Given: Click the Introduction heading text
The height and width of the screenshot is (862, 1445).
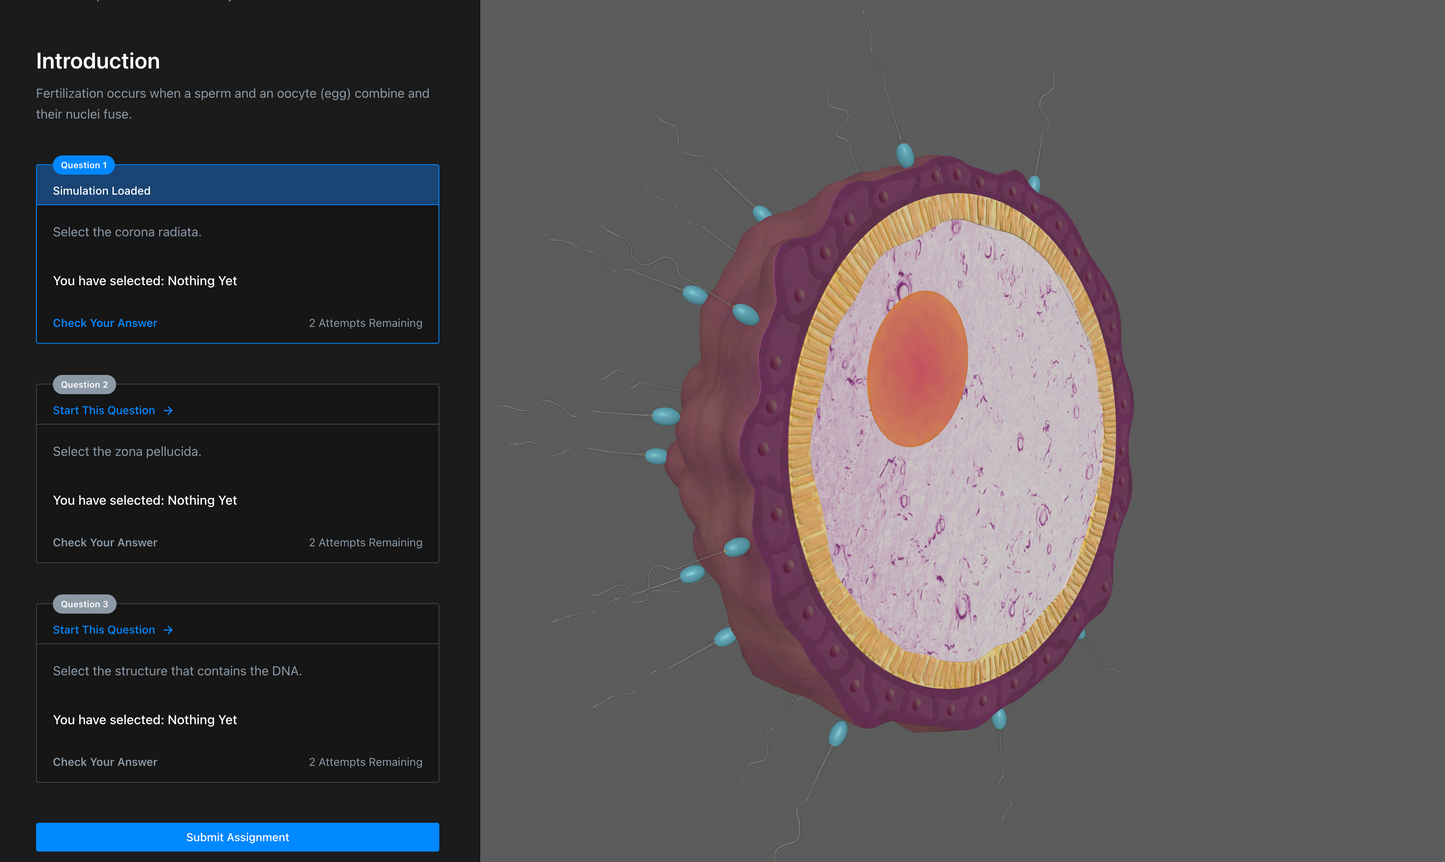Looking at the screenshot, I should 98,61.
